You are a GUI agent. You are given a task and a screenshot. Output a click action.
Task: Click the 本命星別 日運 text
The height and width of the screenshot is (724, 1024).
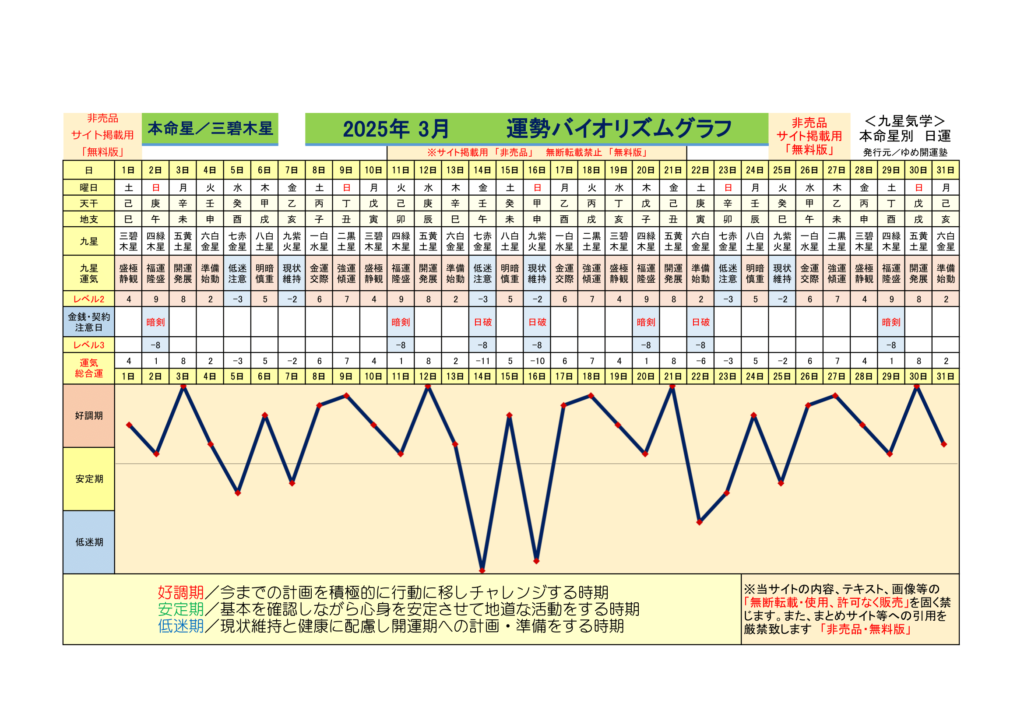point(904,136)
